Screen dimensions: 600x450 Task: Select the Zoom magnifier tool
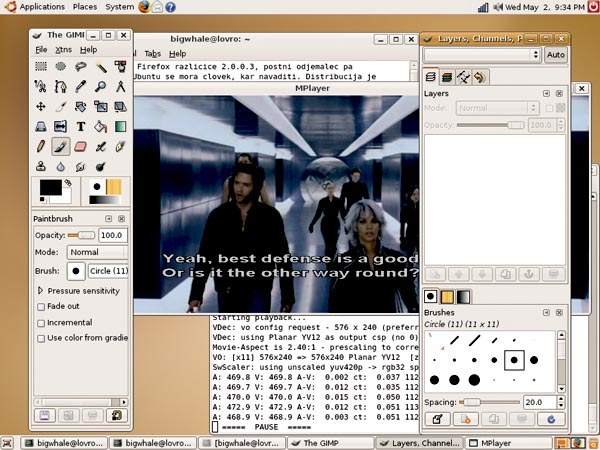coord(101,86)
